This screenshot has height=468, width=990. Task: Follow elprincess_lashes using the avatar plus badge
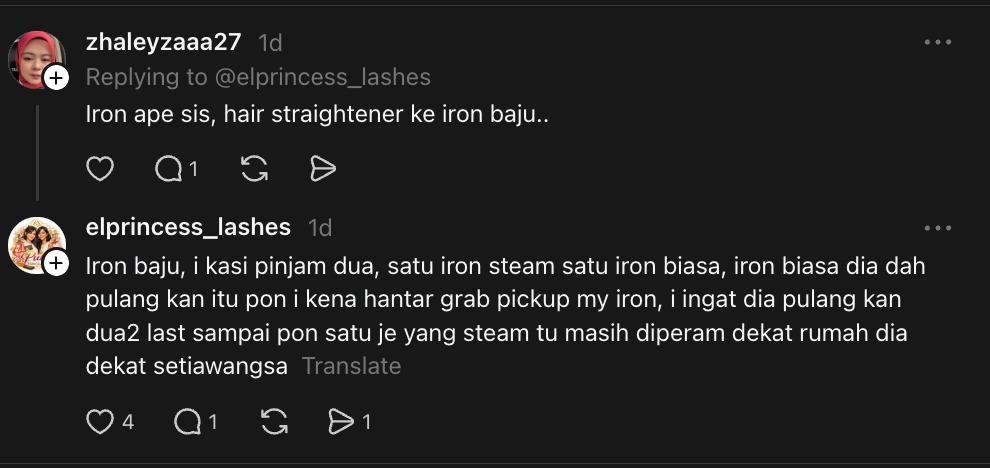pyautogui.click(x=57, y=264)
